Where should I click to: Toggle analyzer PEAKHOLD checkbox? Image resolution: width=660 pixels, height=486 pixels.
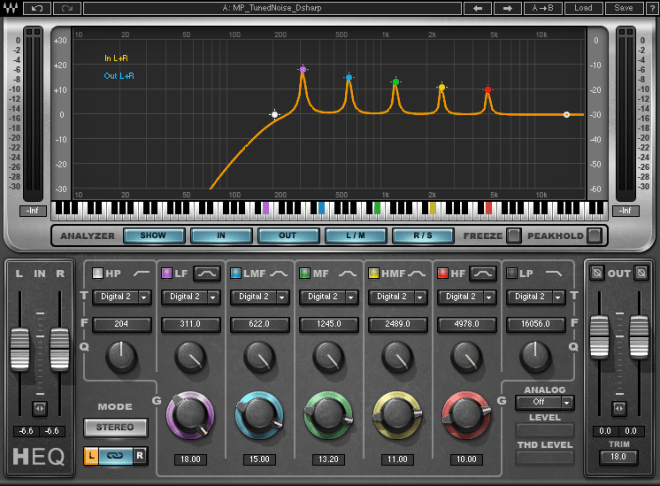coord(594,236)
